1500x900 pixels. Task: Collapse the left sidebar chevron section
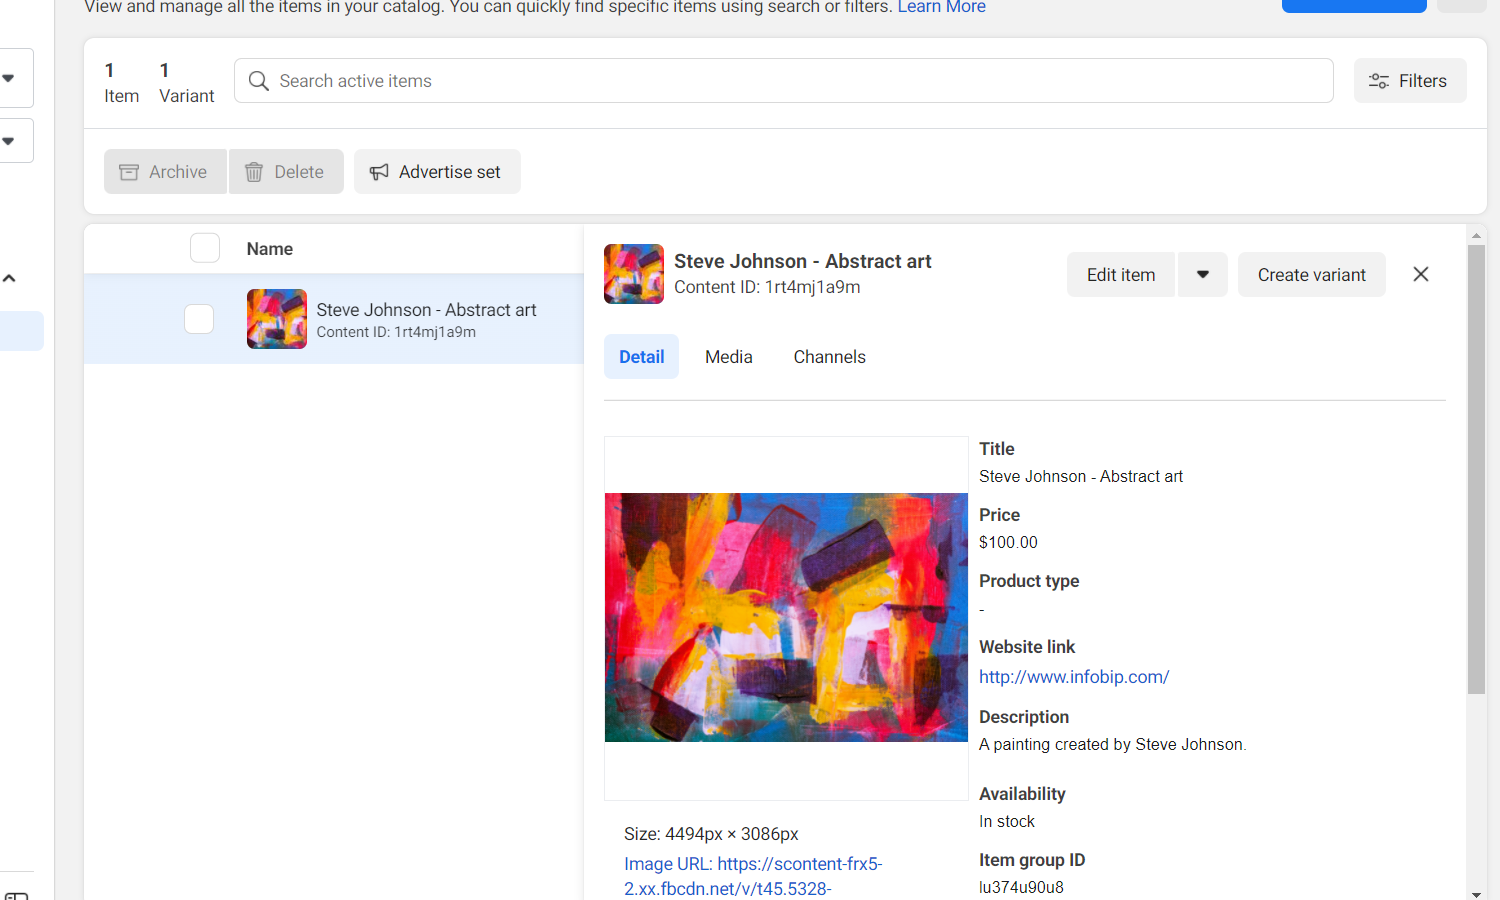point(10,279)
